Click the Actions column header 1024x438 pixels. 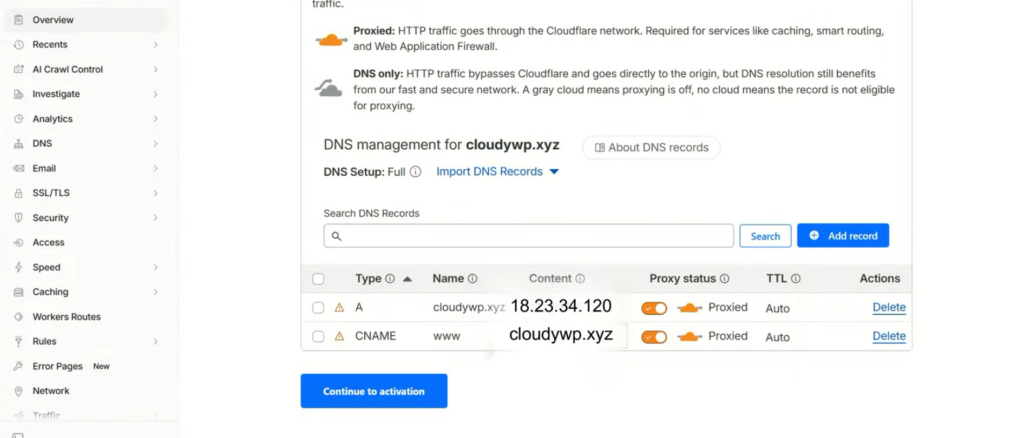click(880, 279)
